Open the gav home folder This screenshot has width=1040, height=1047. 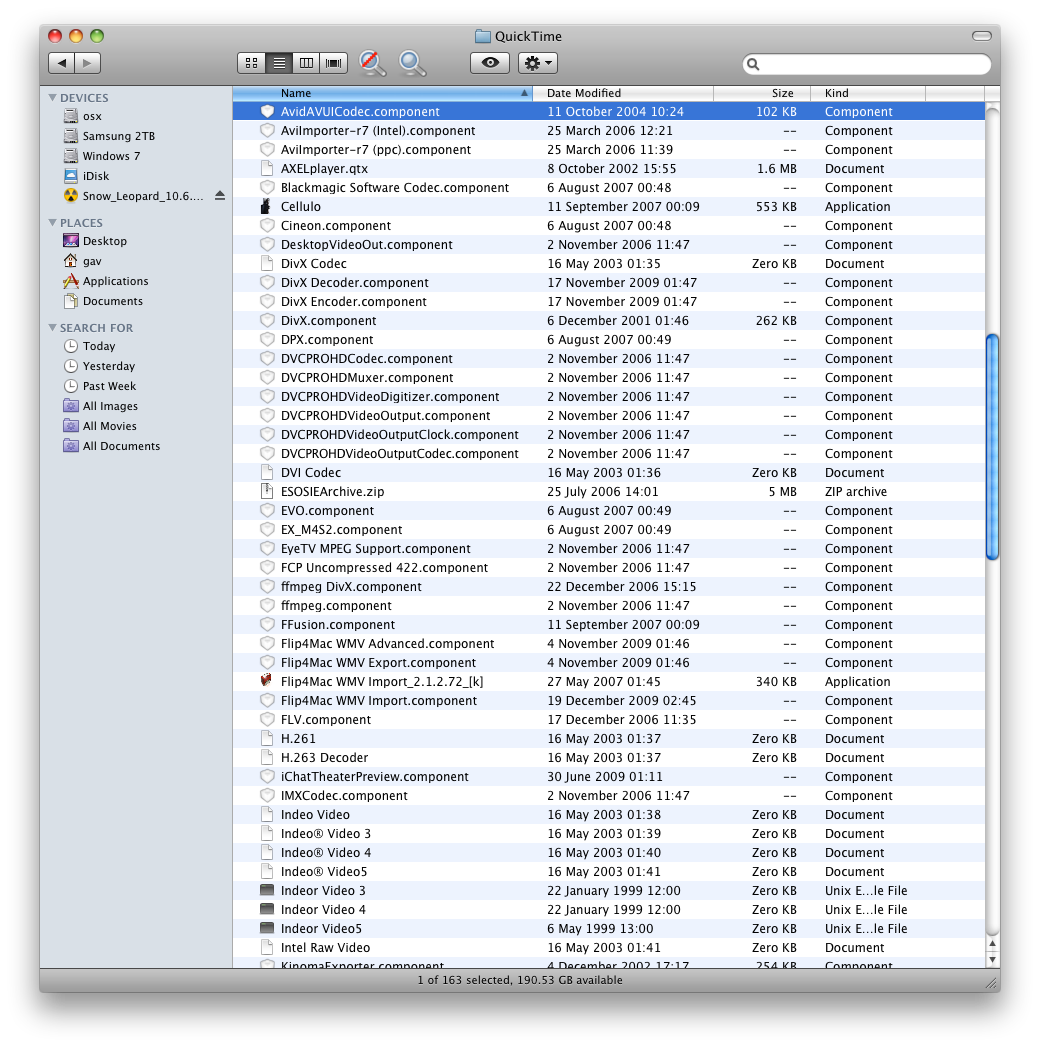click(x=92, y=261)
